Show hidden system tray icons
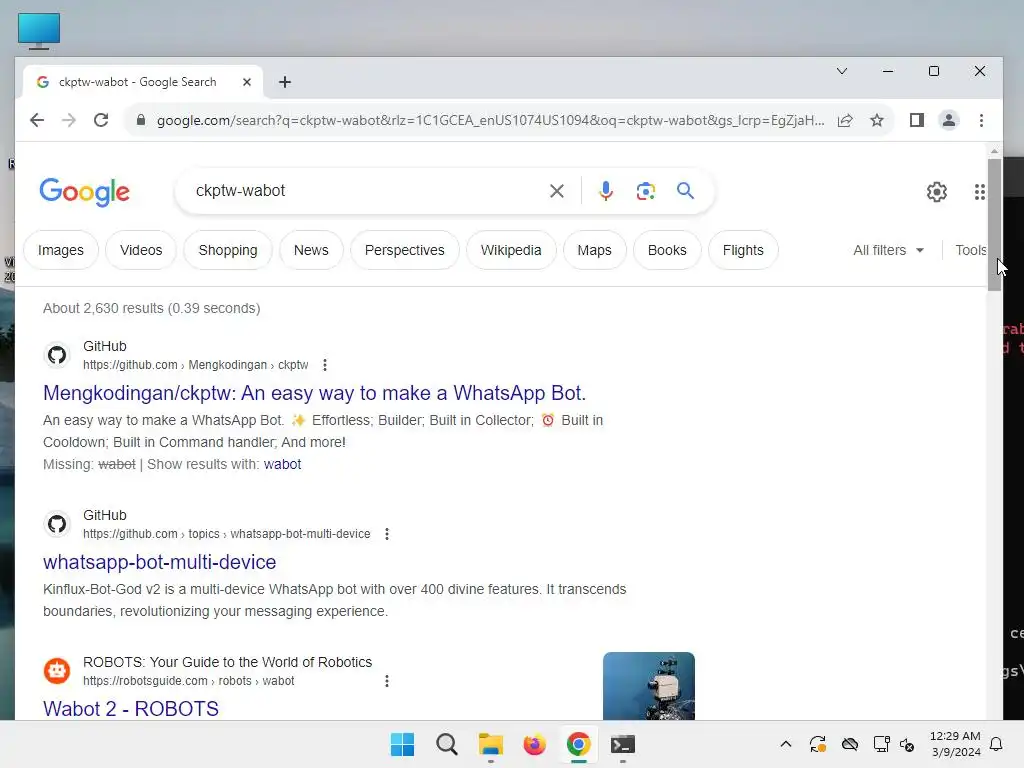 (x=786, y=744)
